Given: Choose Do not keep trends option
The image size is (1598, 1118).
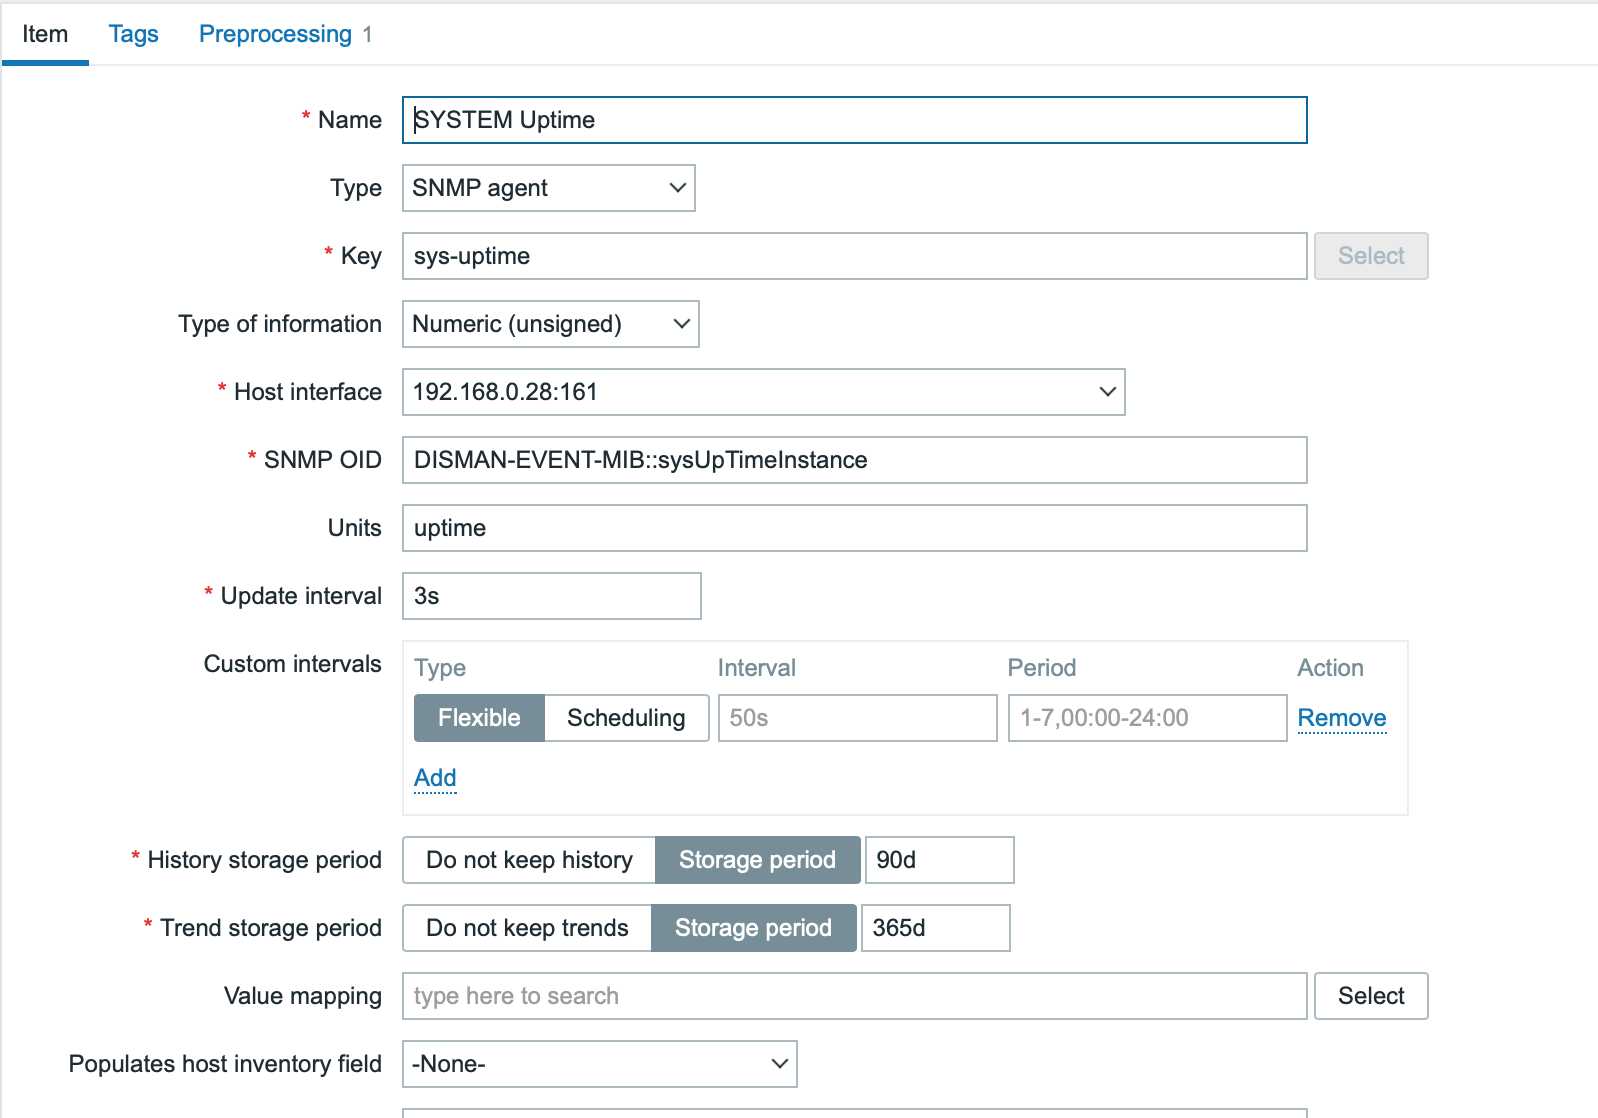Looking at the screenshot, I should pyautogui.click(x=527, y=928).
